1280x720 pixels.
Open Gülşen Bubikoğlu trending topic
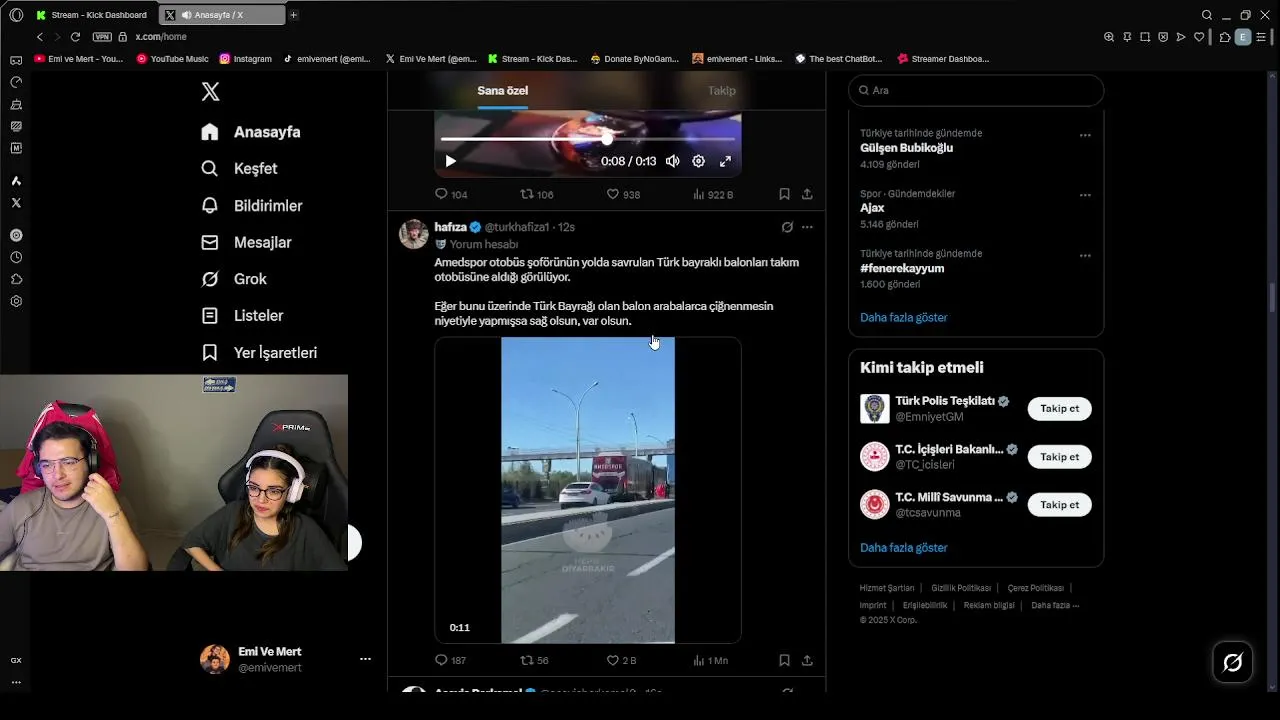[906, 148]
